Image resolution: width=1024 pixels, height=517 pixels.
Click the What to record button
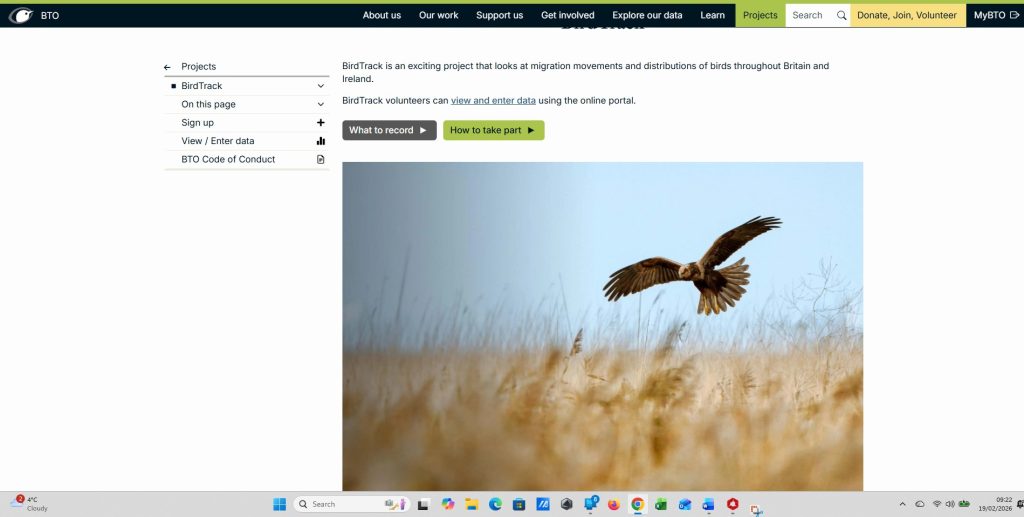389,131
